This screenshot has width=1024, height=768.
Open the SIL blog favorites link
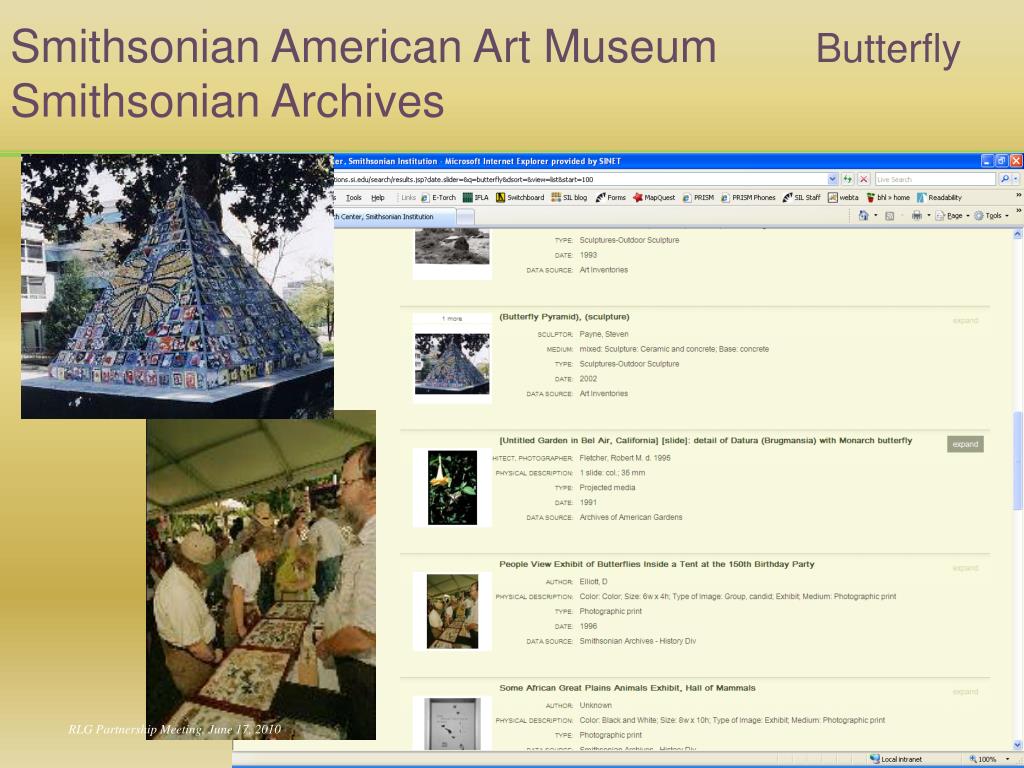[569, 197]
